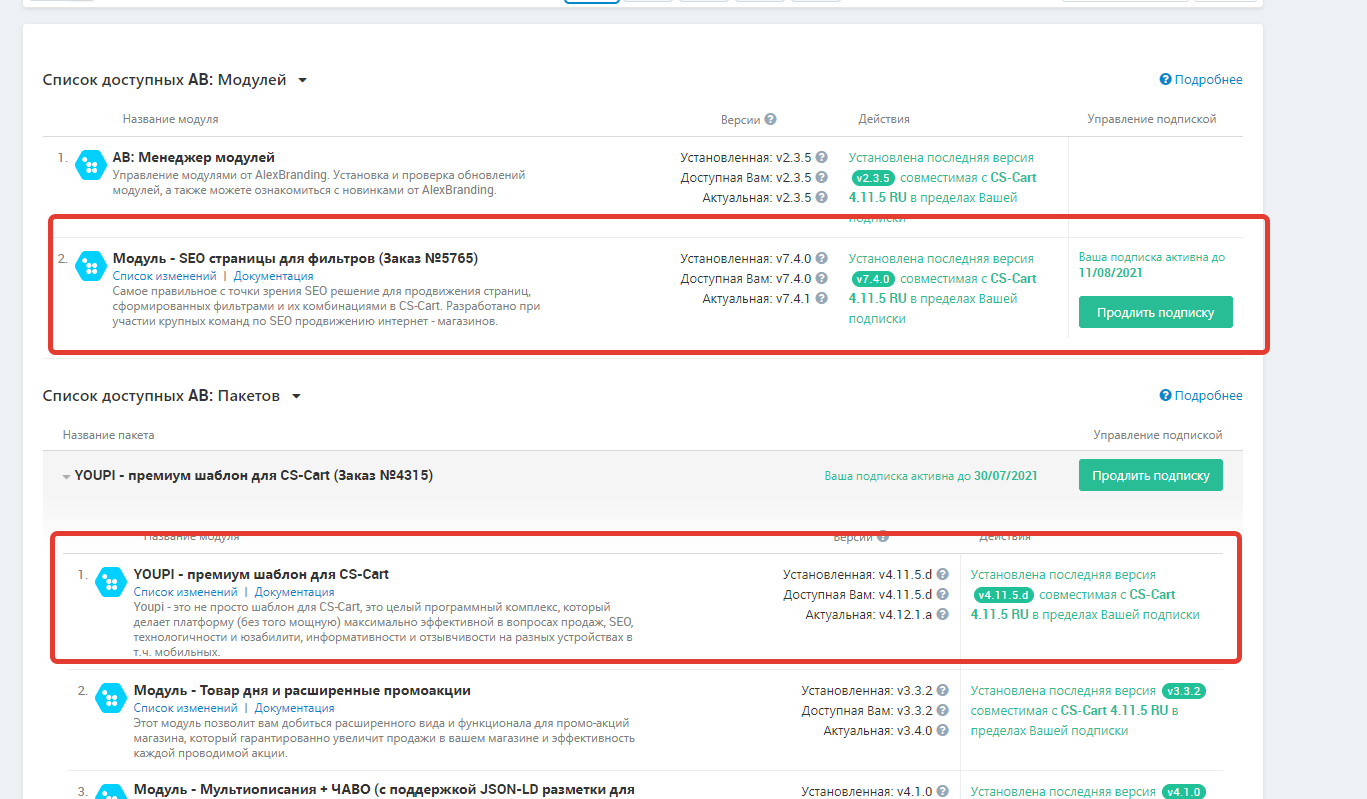
Task: Click the Мультиописания + ЧАВО module icon
Action: tap(111, 791)
